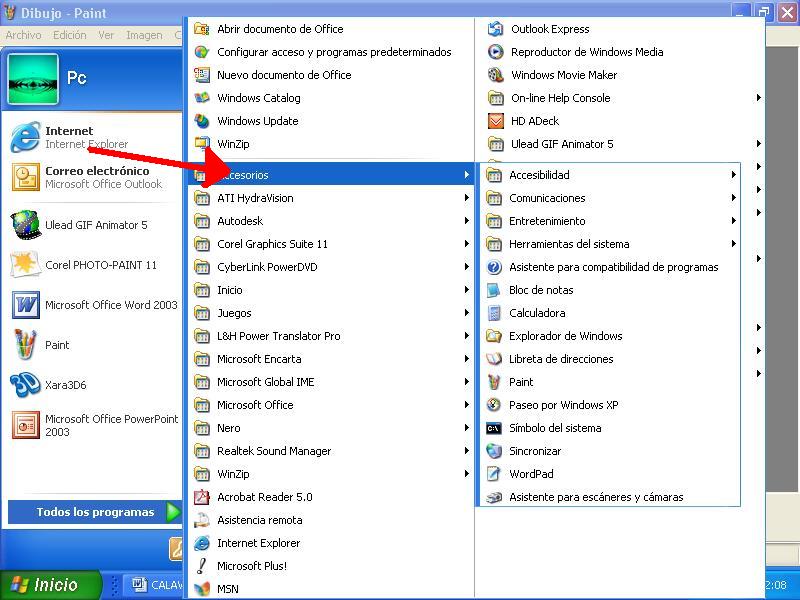Expand the Comunicaciones submenu arrow
This screenshot has height=600, width=800.
[733, 198]
